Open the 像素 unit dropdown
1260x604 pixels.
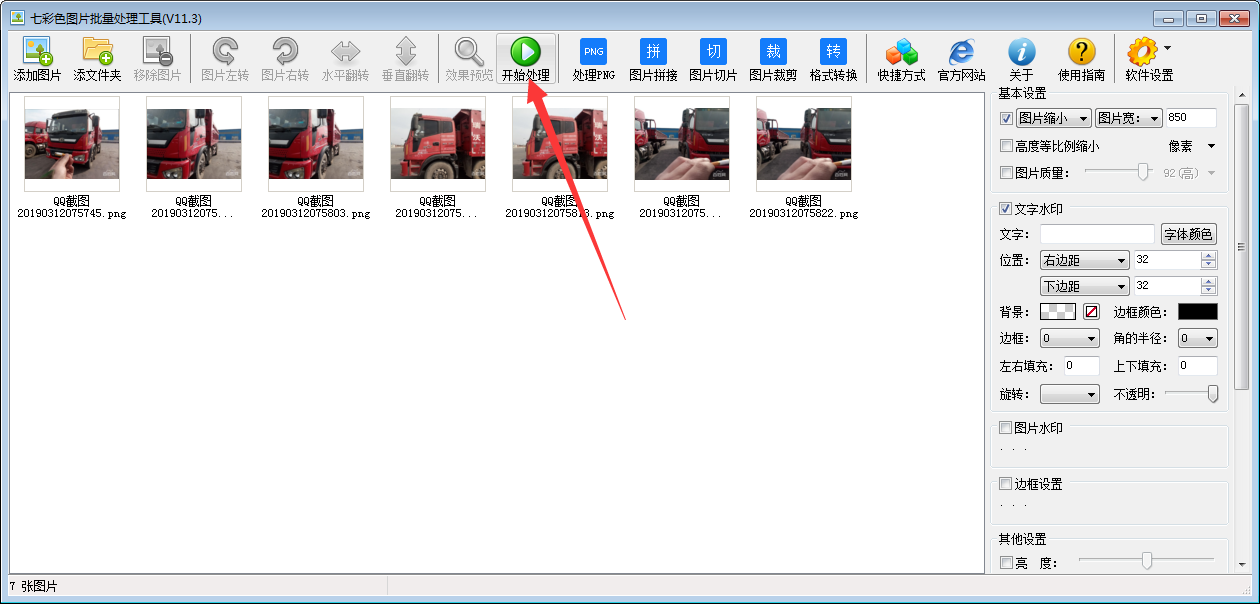[1192, 146]
